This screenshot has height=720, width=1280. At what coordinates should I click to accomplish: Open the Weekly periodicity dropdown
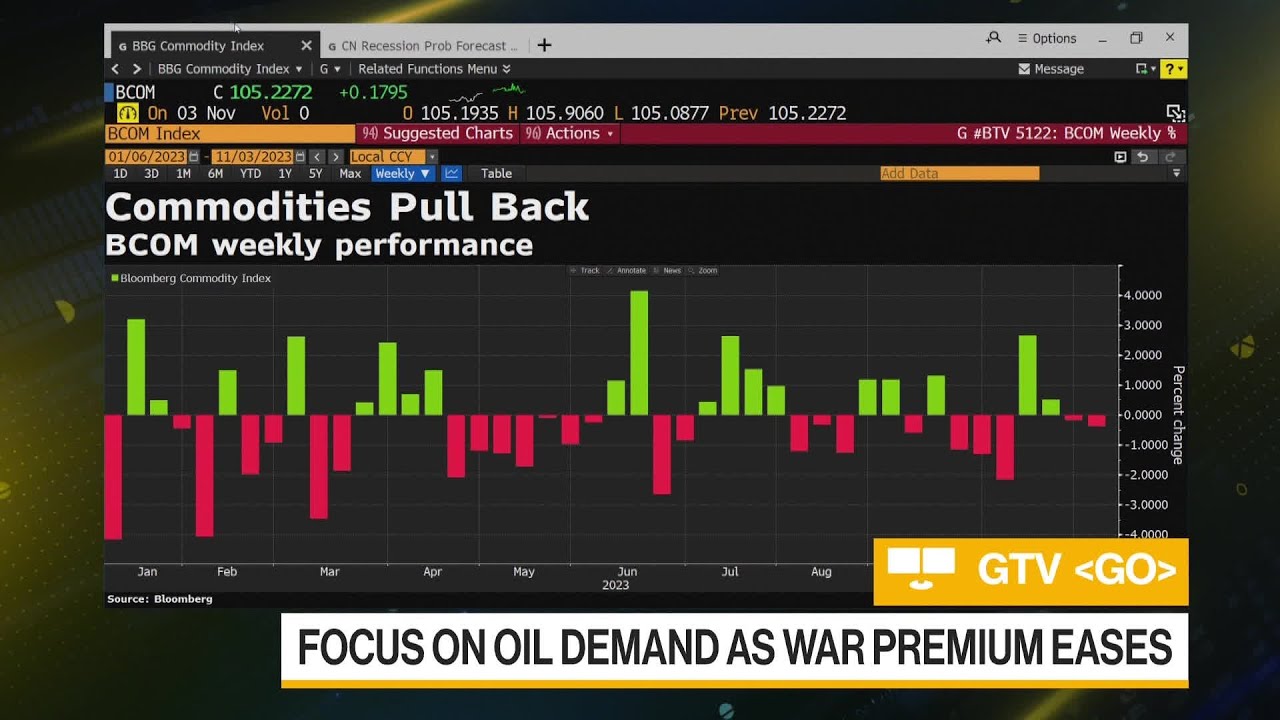click(x=402, y=174)
